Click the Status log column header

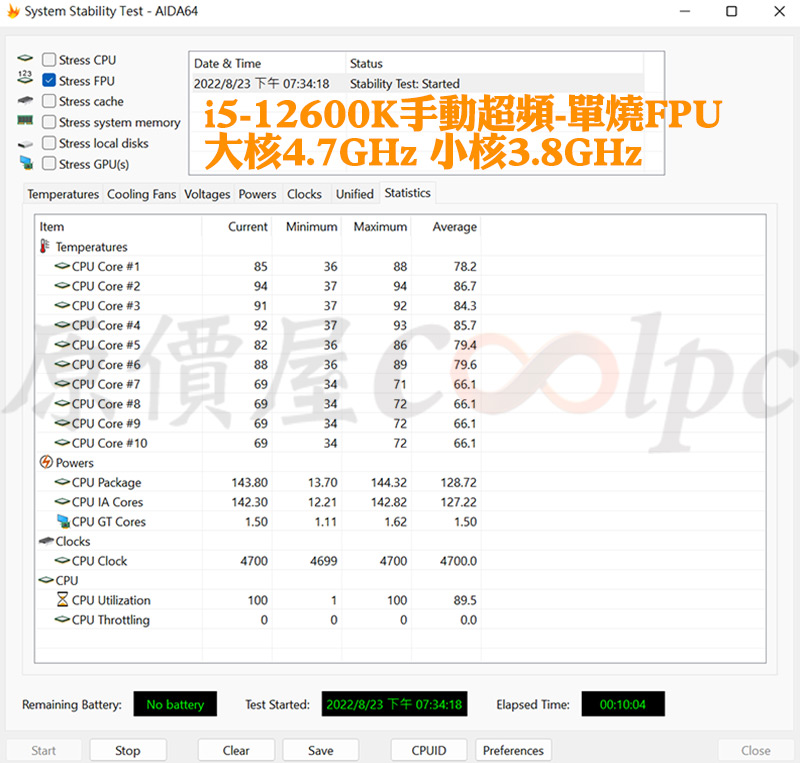pos(495,63)
